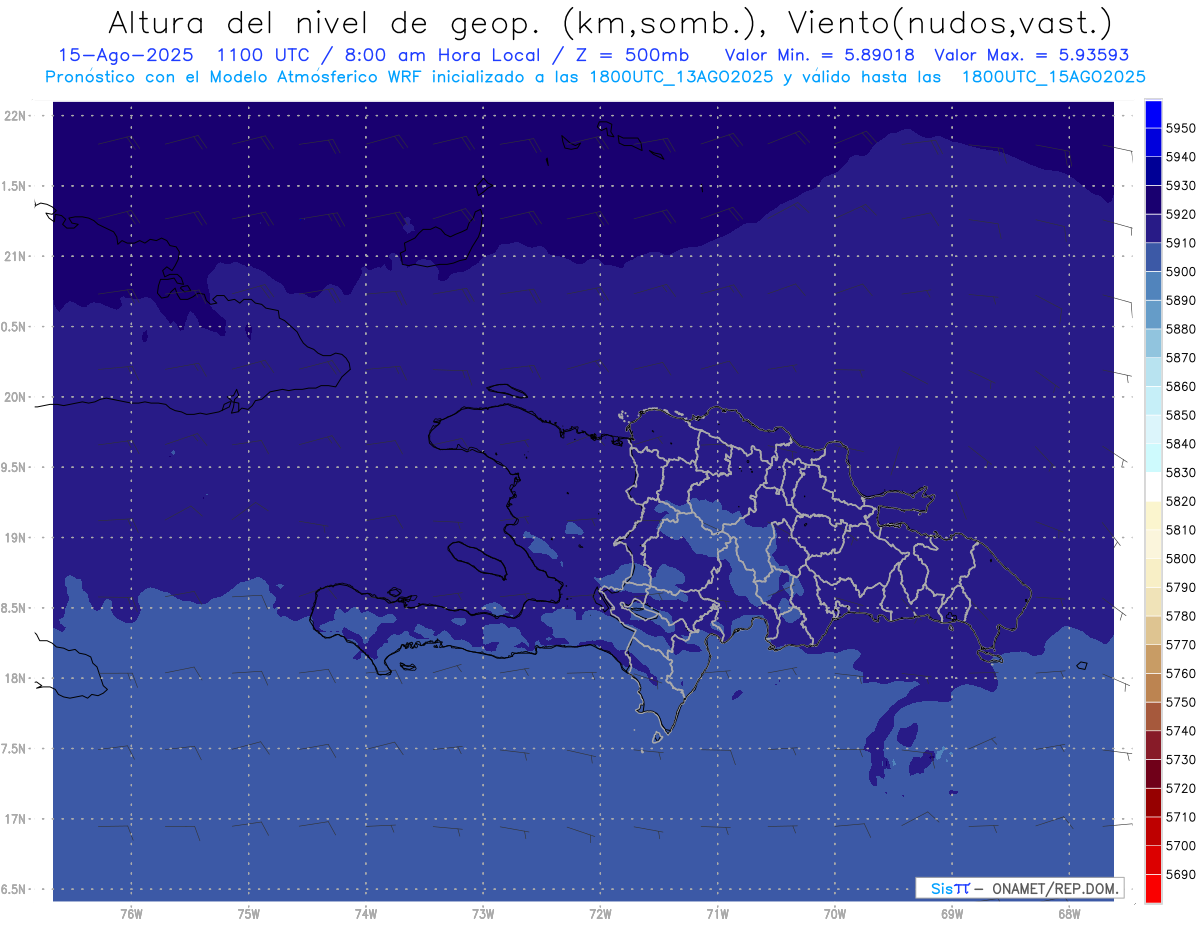The height and width of the screenshot is (927, 1200).
Task: Click the 17N latitude axis label
Action: [x=17, y=819]
